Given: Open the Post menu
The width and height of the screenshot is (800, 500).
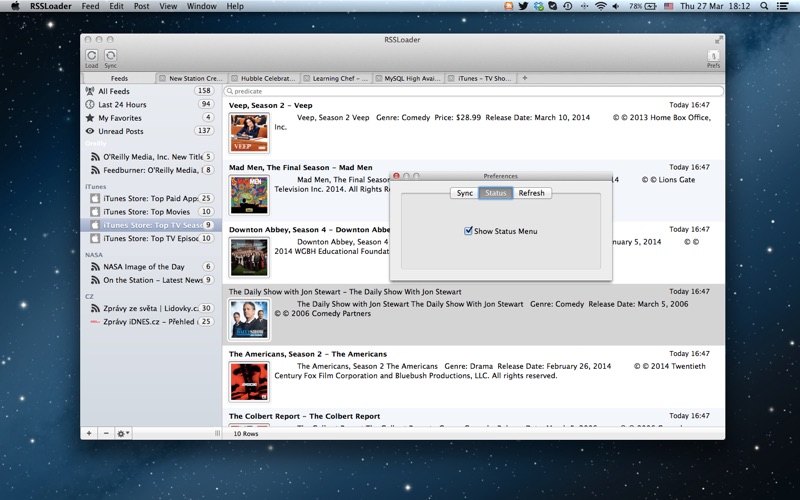Looking at the screenshot, I should pyautogui.click(x=141, y=6).
